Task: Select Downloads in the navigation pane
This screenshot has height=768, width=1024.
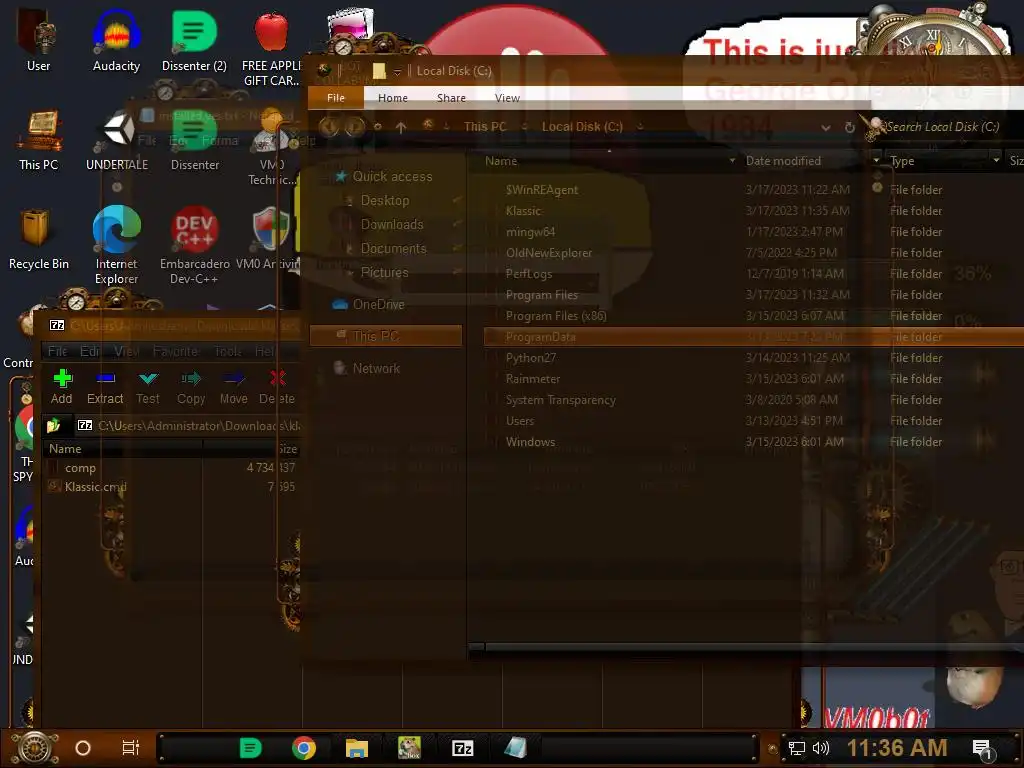Action: [392, 225]
